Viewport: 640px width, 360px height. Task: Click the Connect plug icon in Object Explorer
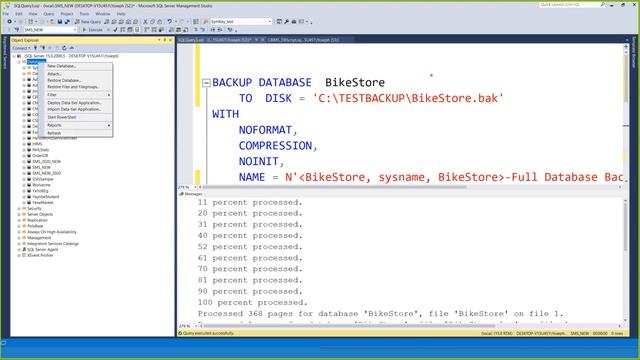click(36, 48)
